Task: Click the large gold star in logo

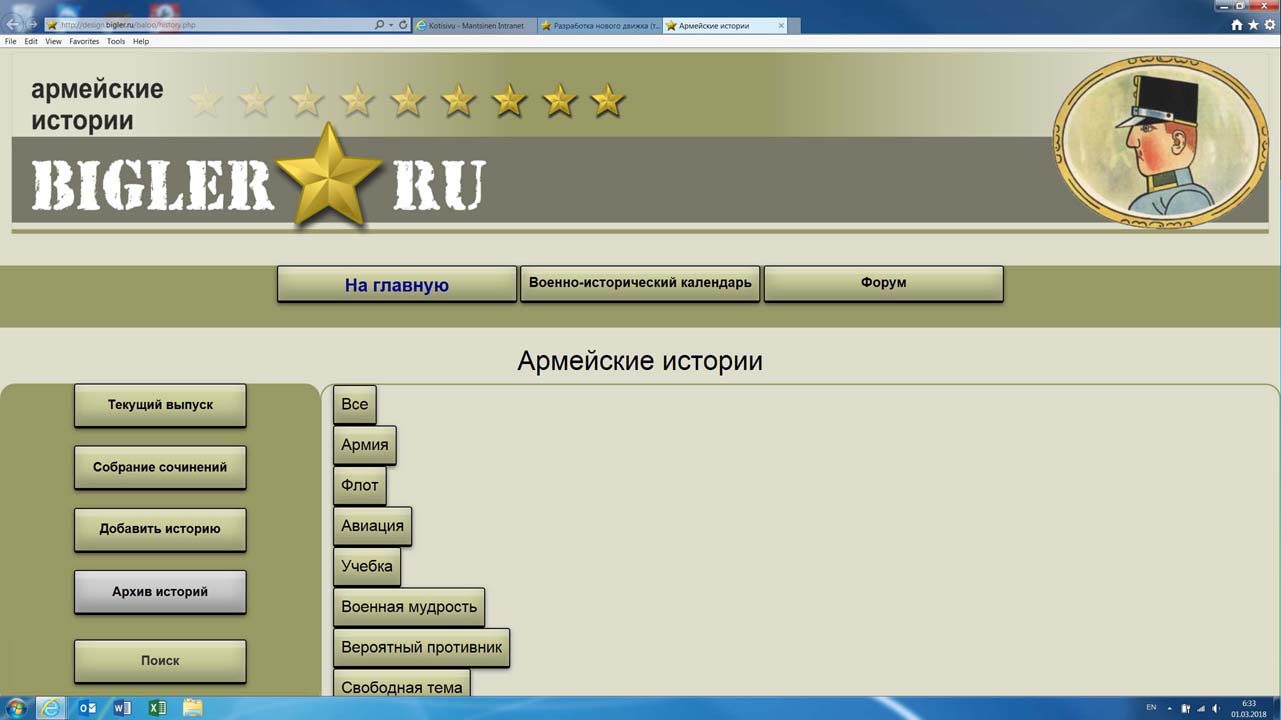Action: 328,175
